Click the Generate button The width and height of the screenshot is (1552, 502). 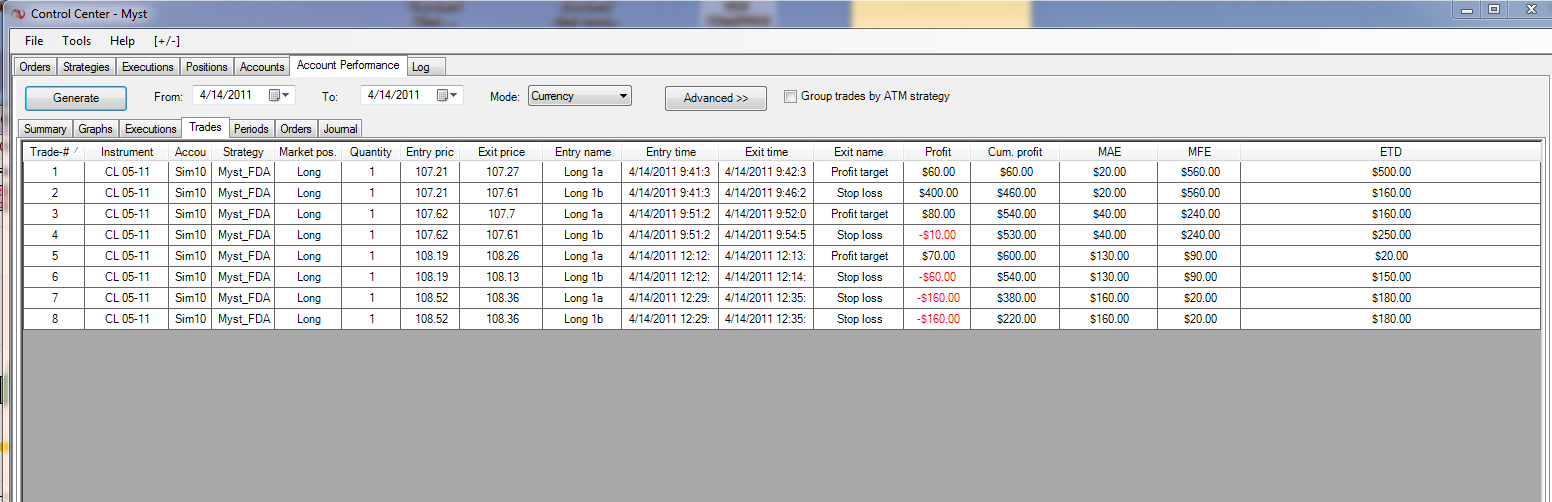76,98
